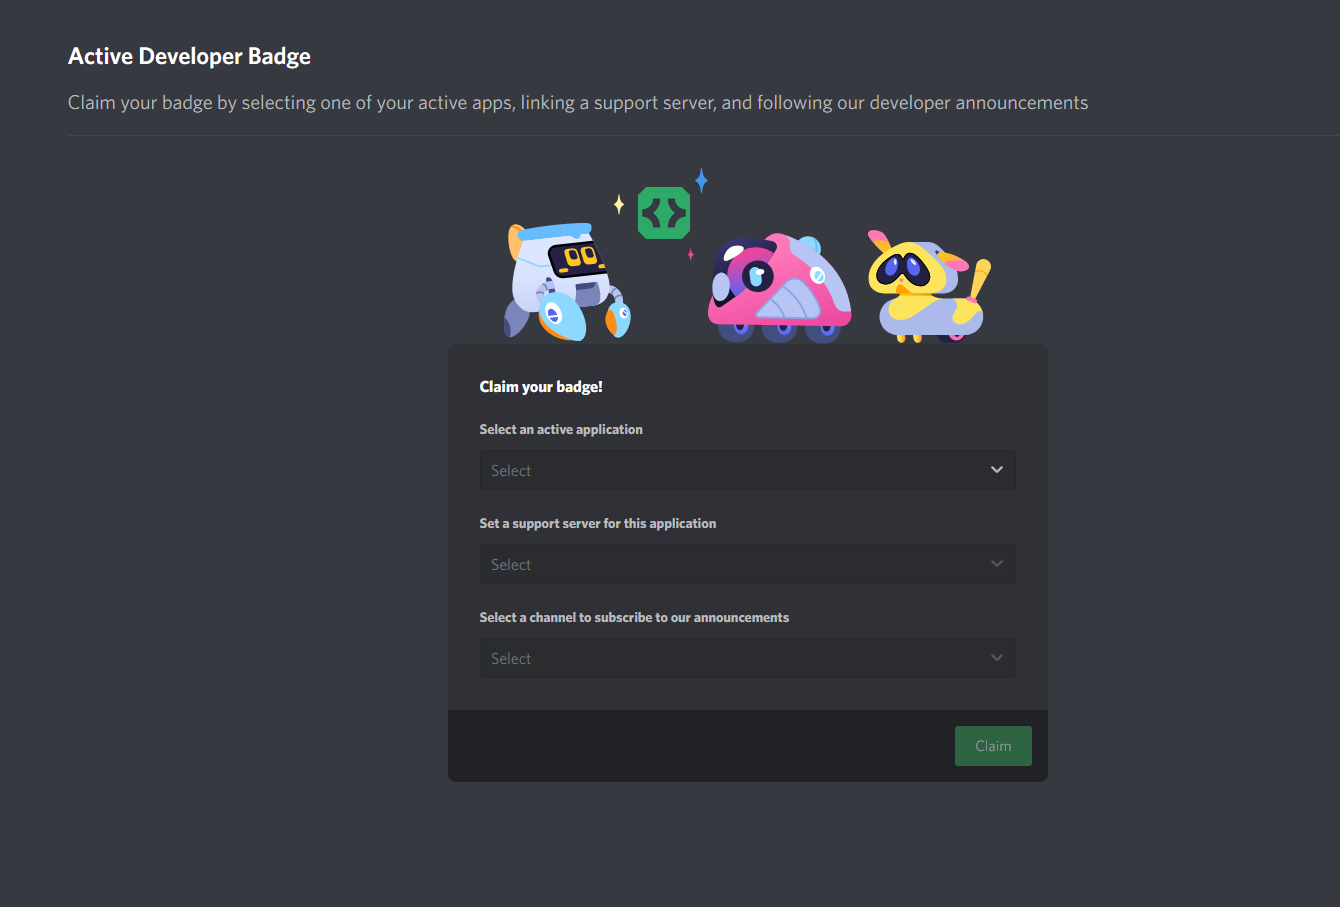Click the badge claim description text
Image resolution: width=1340 pixels, height=907 pixels.
tap(577, 103)
